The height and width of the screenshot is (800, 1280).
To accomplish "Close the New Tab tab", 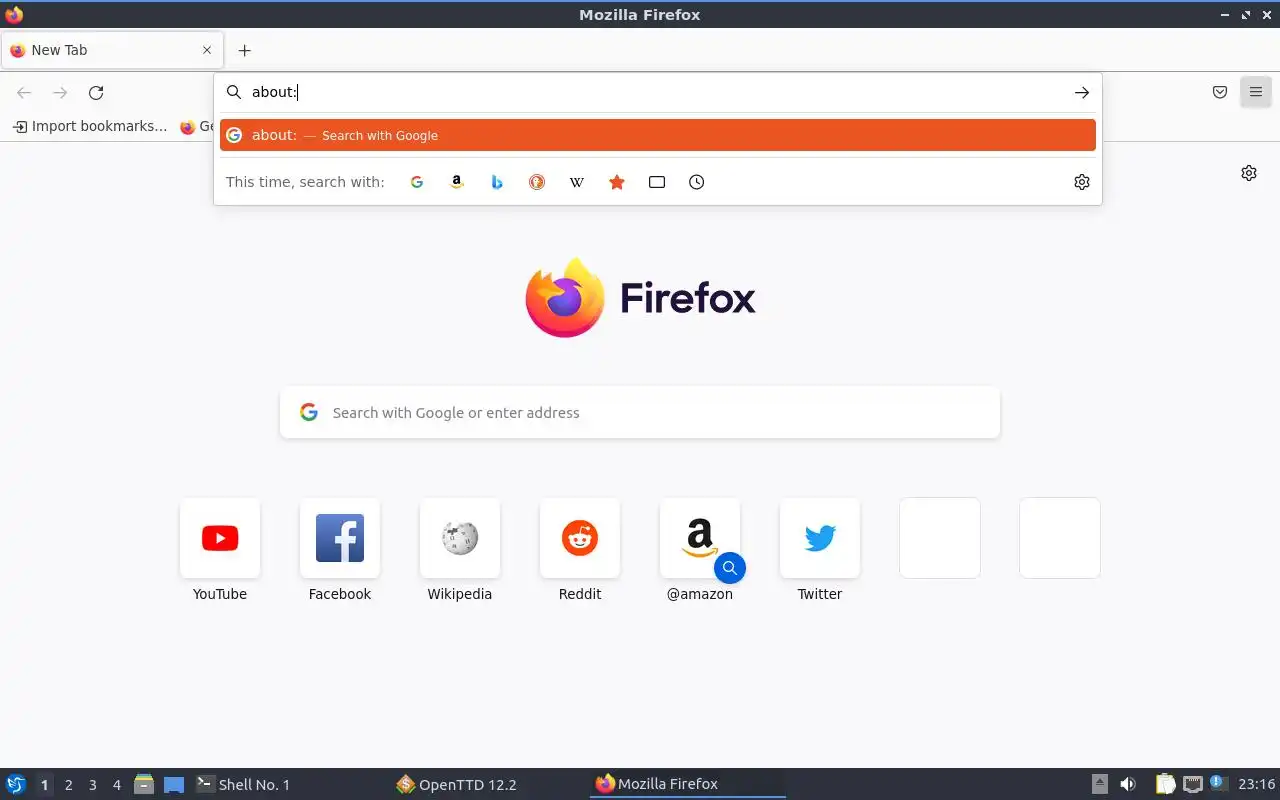I will pos(207,50).
